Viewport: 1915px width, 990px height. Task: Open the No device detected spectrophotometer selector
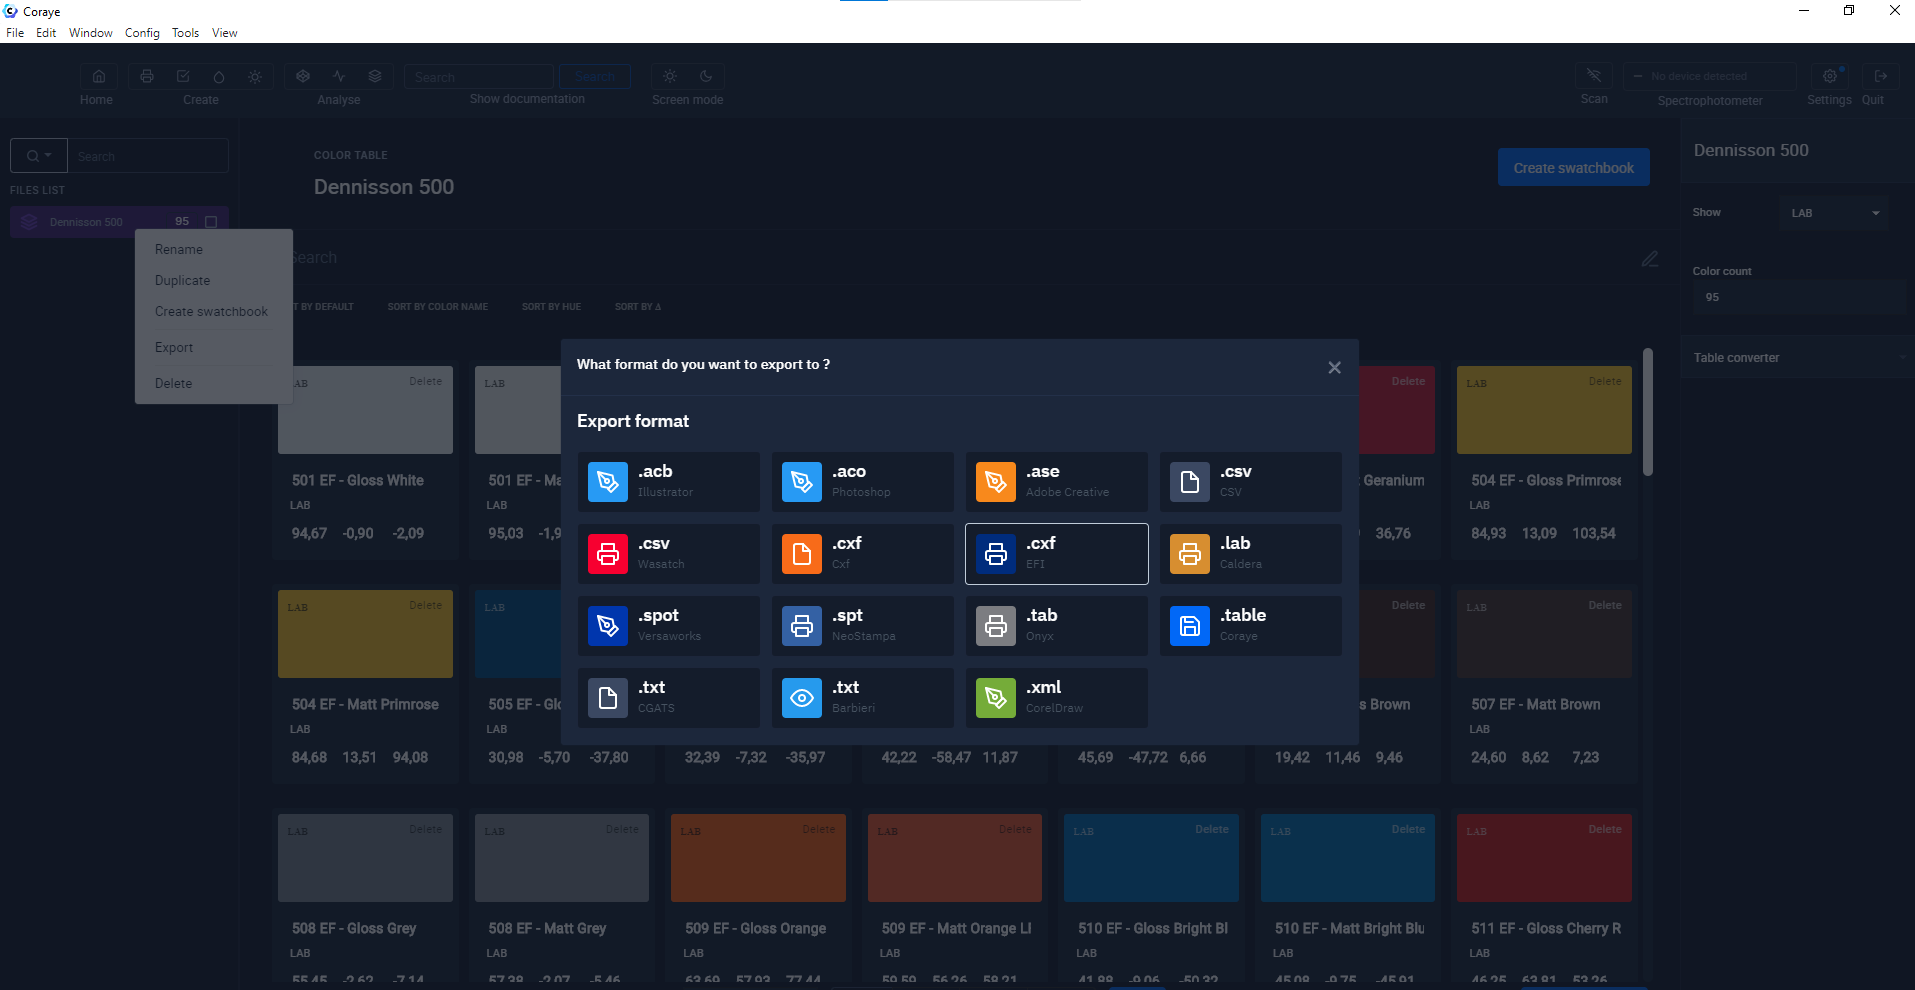[x=1710, y=77]
